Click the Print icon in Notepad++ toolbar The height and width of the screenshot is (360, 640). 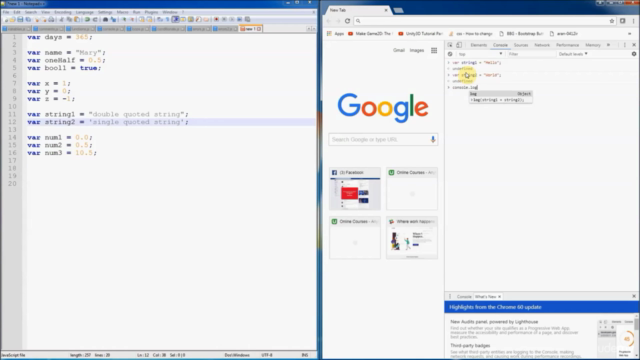(x=51, y=19)
